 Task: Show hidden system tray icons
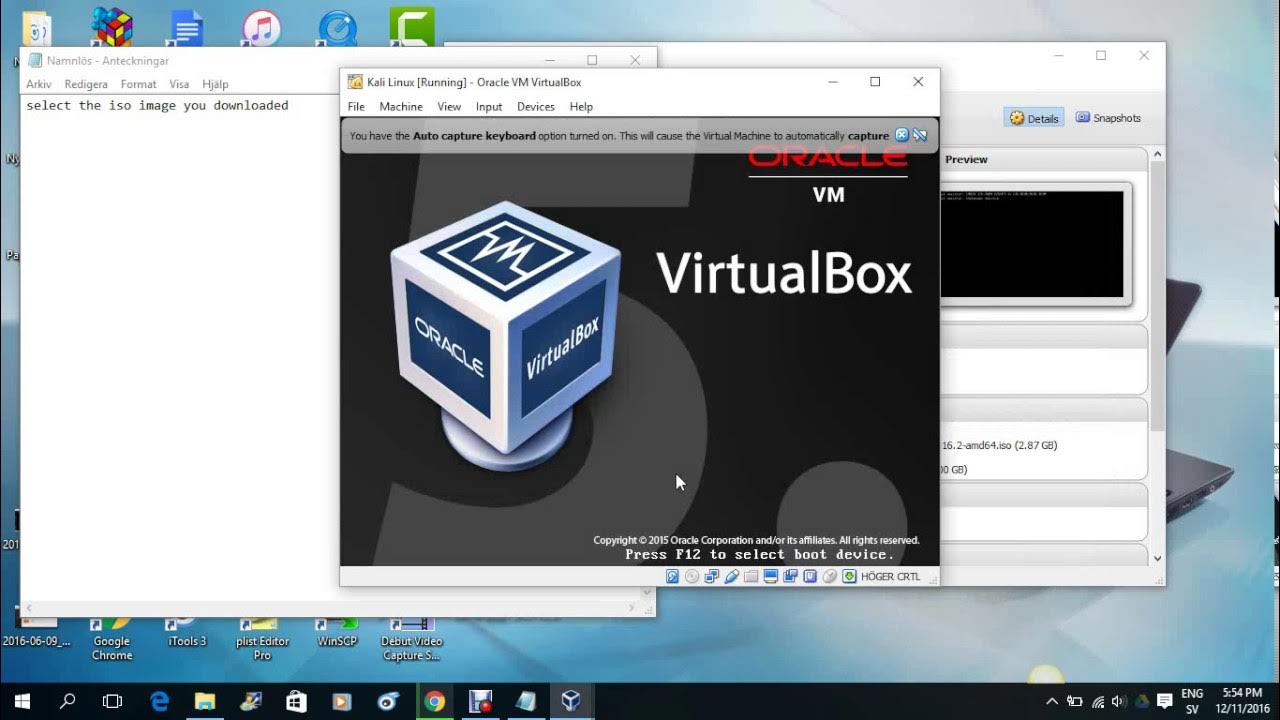tap(1052, 702)
